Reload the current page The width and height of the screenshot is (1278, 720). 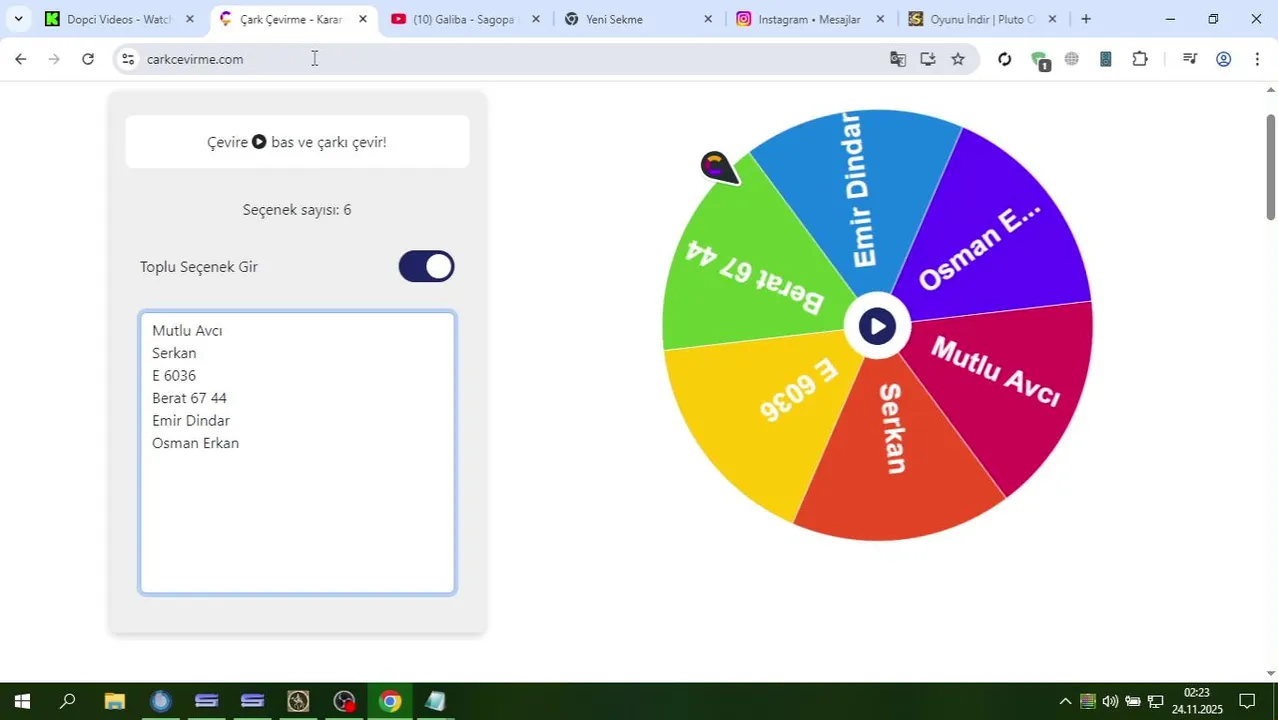(x=88, y=59)
